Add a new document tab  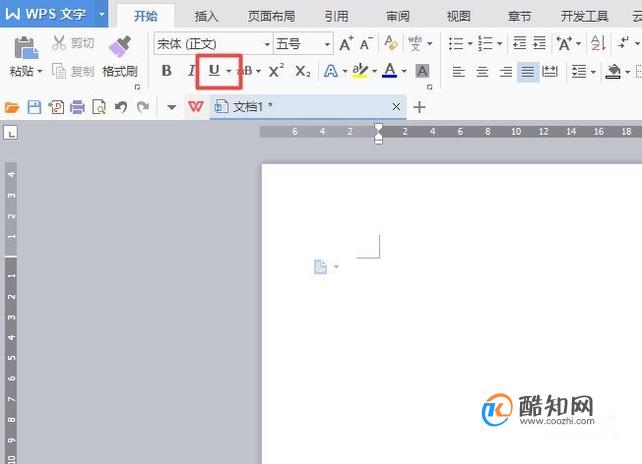pos(419,107)
